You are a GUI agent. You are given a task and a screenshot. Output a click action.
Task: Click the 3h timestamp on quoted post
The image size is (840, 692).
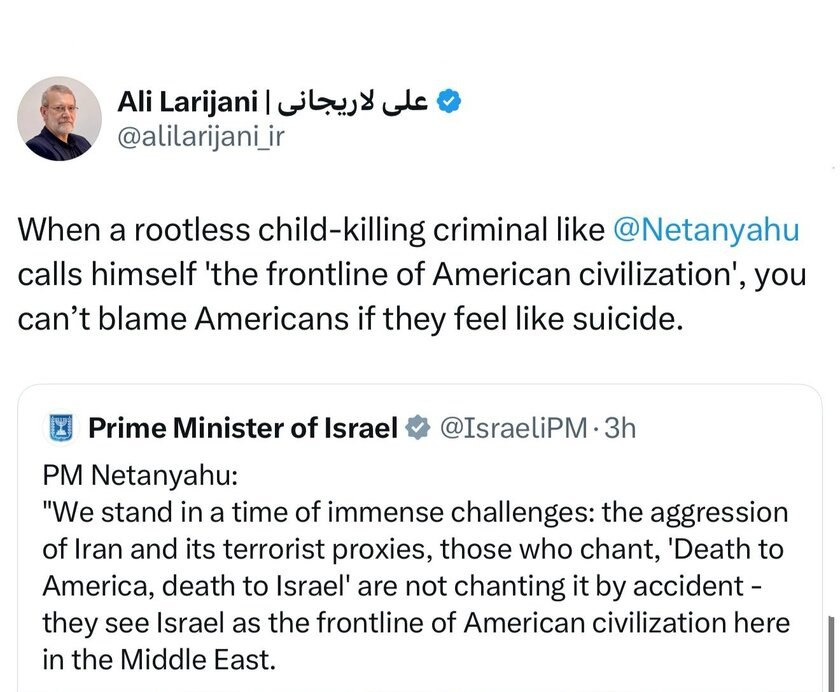[x=619, y=429]
